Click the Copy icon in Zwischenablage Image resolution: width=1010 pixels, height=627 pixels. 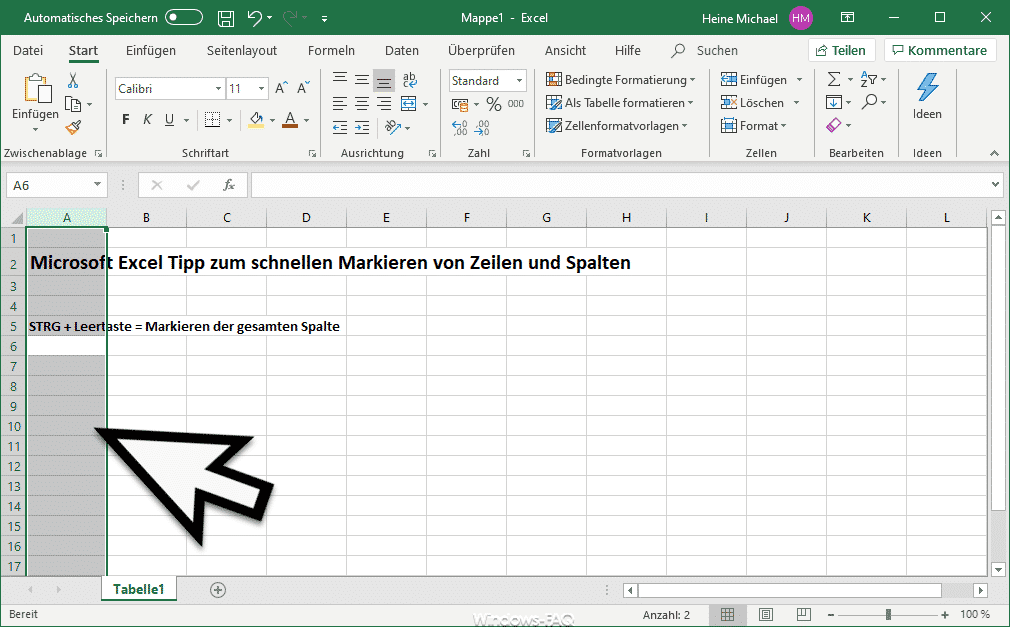73,104
